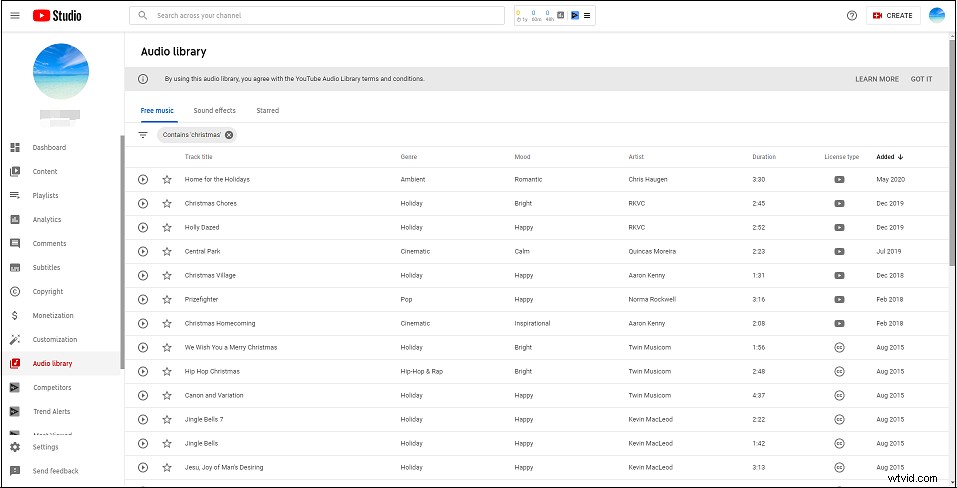Remove the Contains 'christmas' filter chip

(229, 135)
